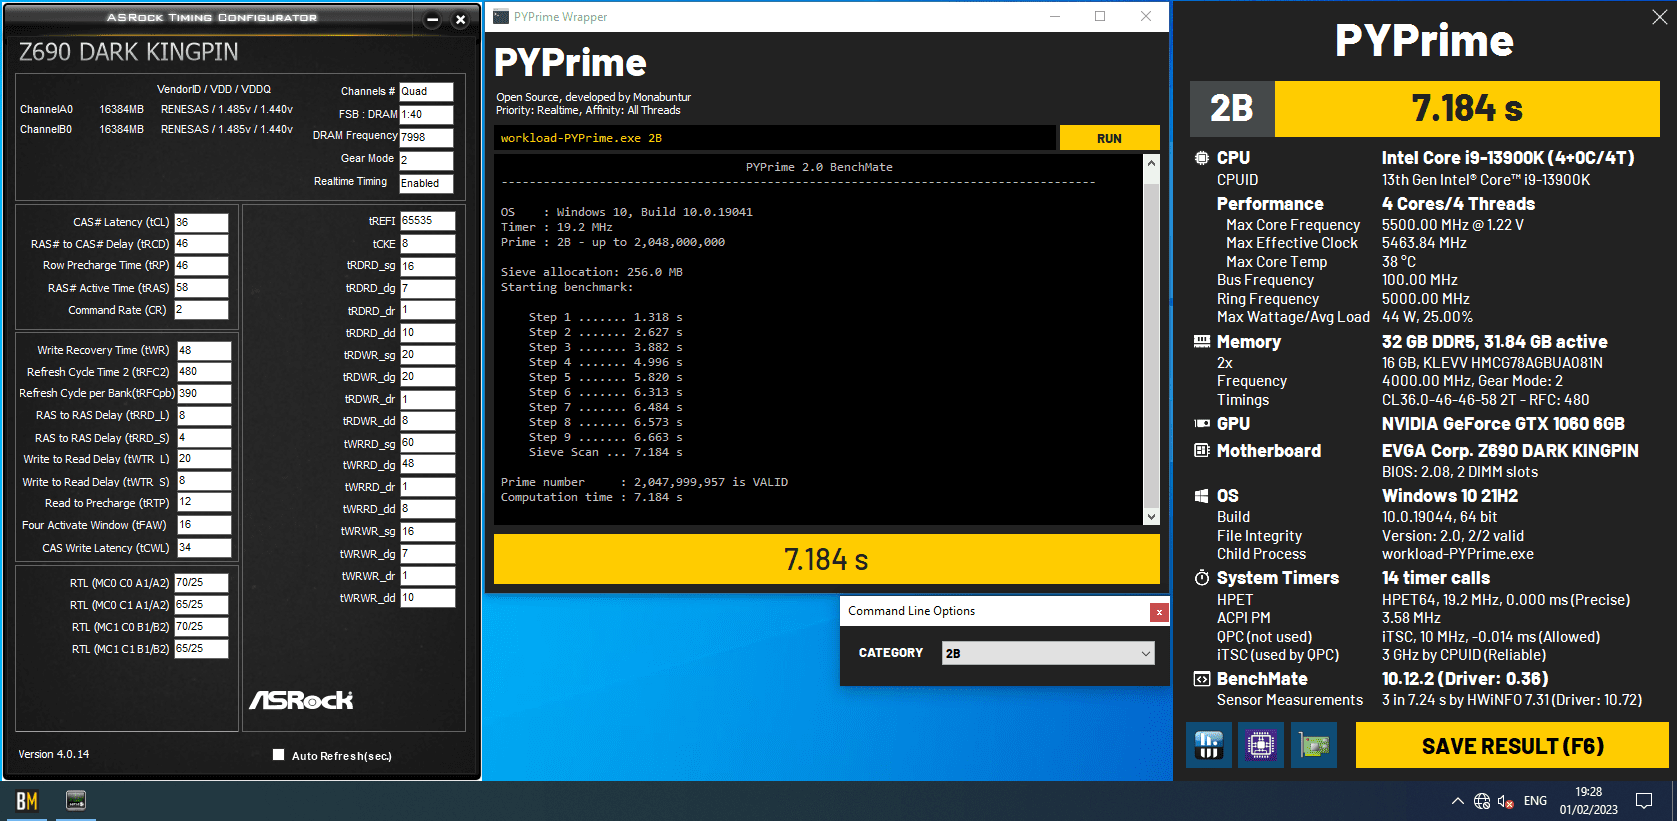Click CAS Write Latency (tCWL) field
The height and width of the screenshot is (821, 1677).
pyautogui.click(x=204, y=548)
